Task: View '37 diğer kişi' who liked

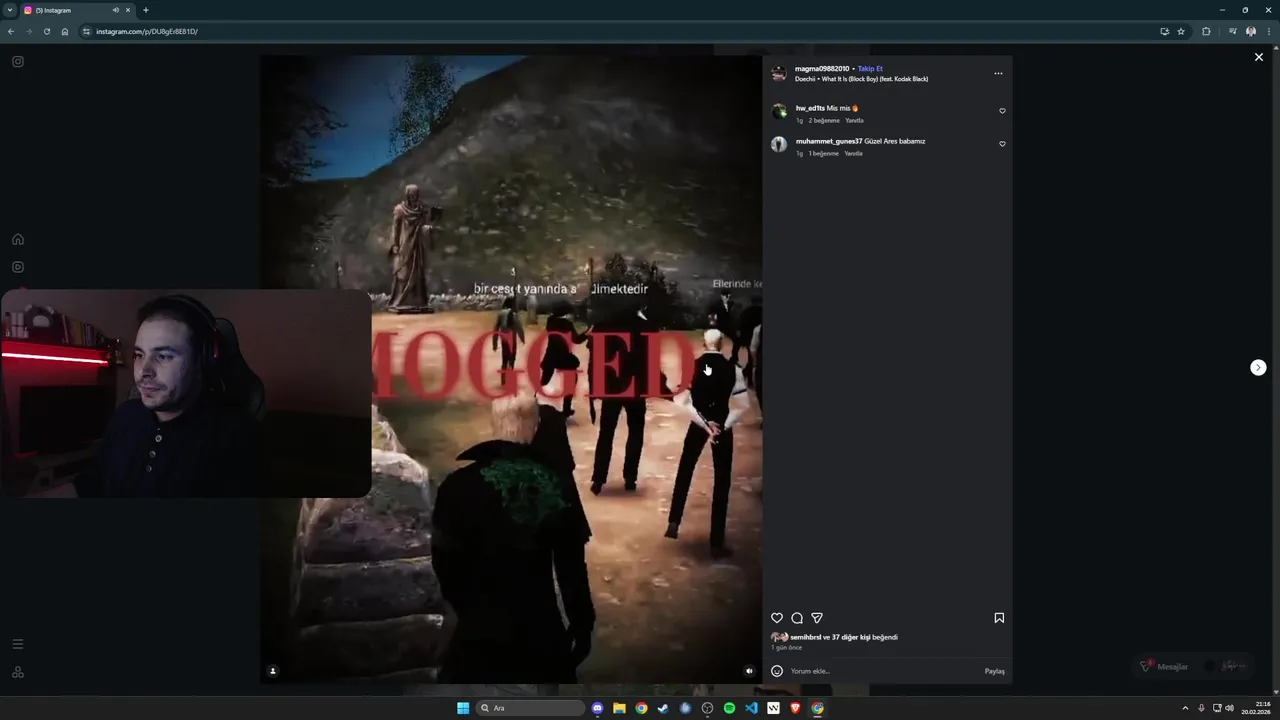Action: [851, 637]
